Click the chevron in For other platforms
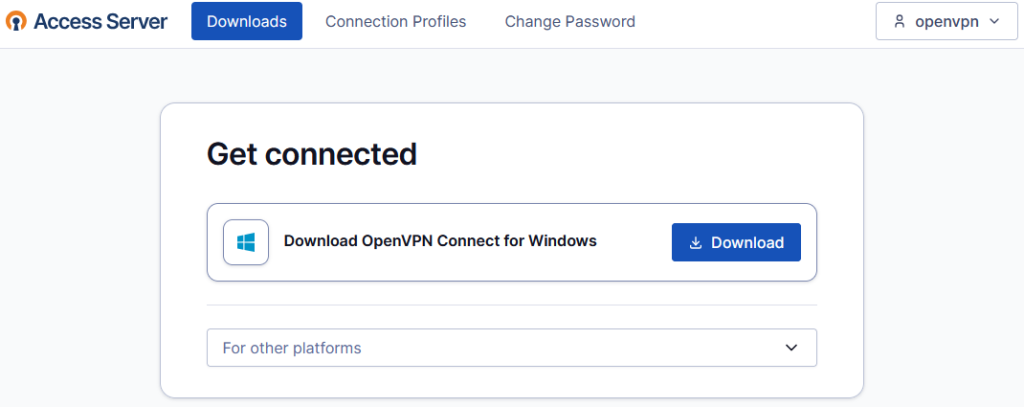1024x407 pixels. click(x=792, y=348)
